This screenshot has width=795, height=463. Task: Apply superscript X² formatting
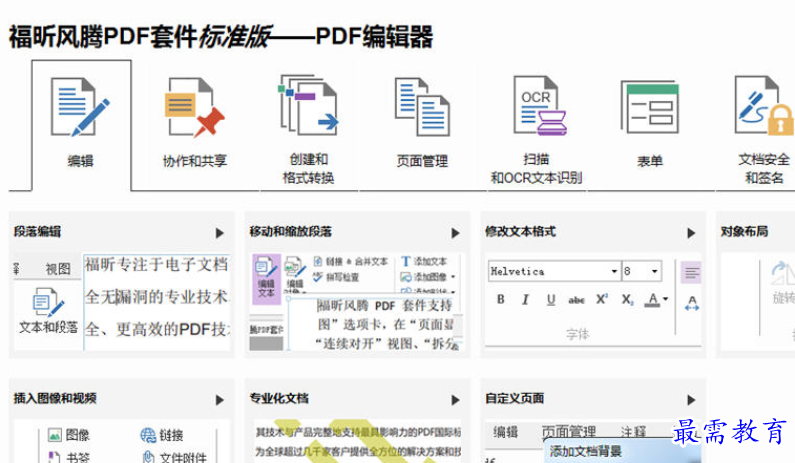click(x=602, y=299)
